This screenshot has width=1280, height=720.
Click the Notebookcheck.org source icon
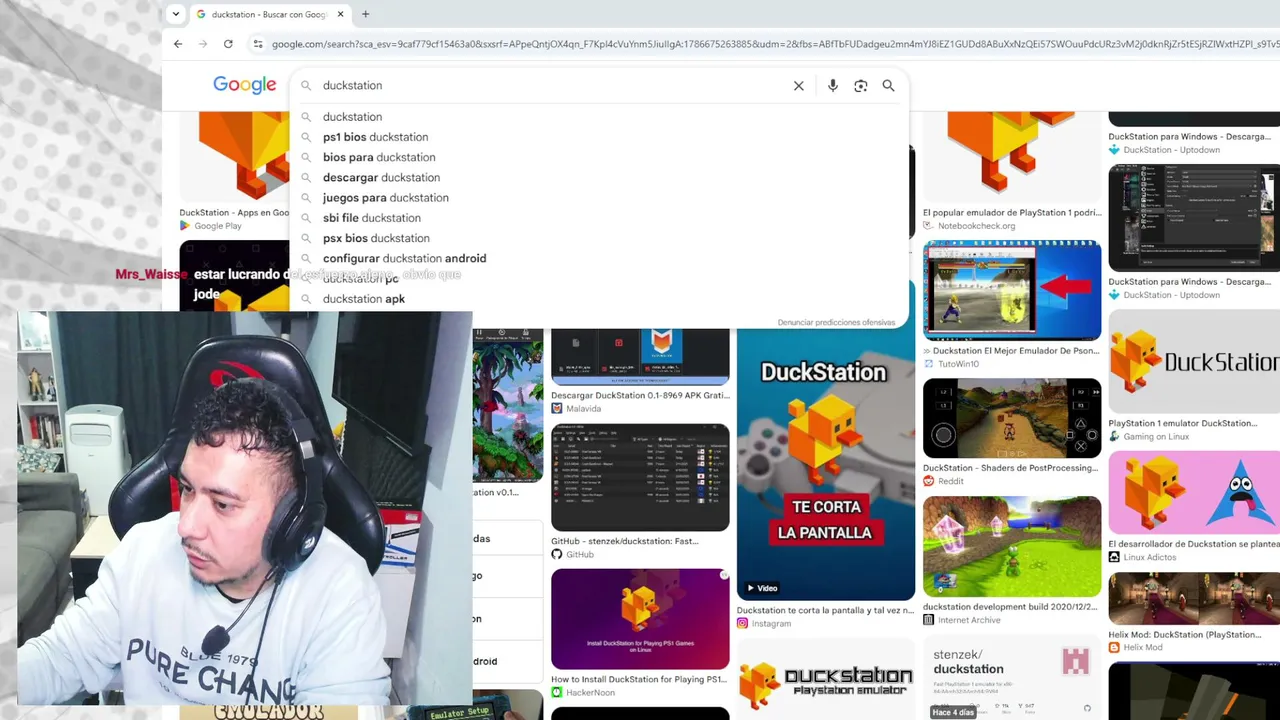click(x=928, y=226)
